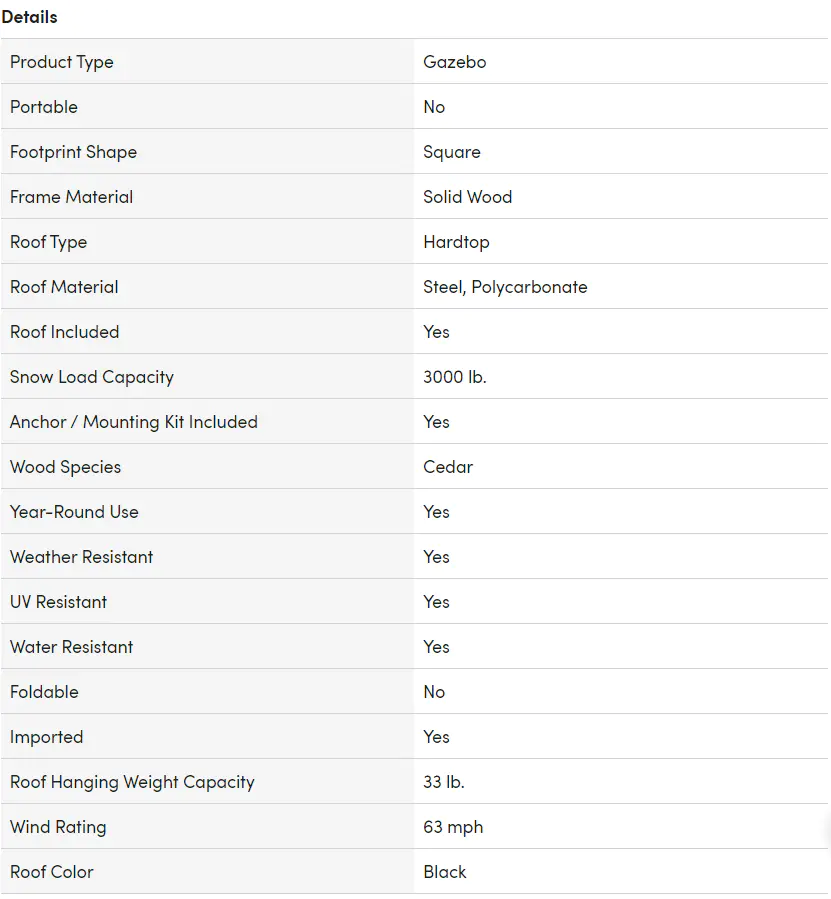Click the Year-Round Use label

coord(74,512)
